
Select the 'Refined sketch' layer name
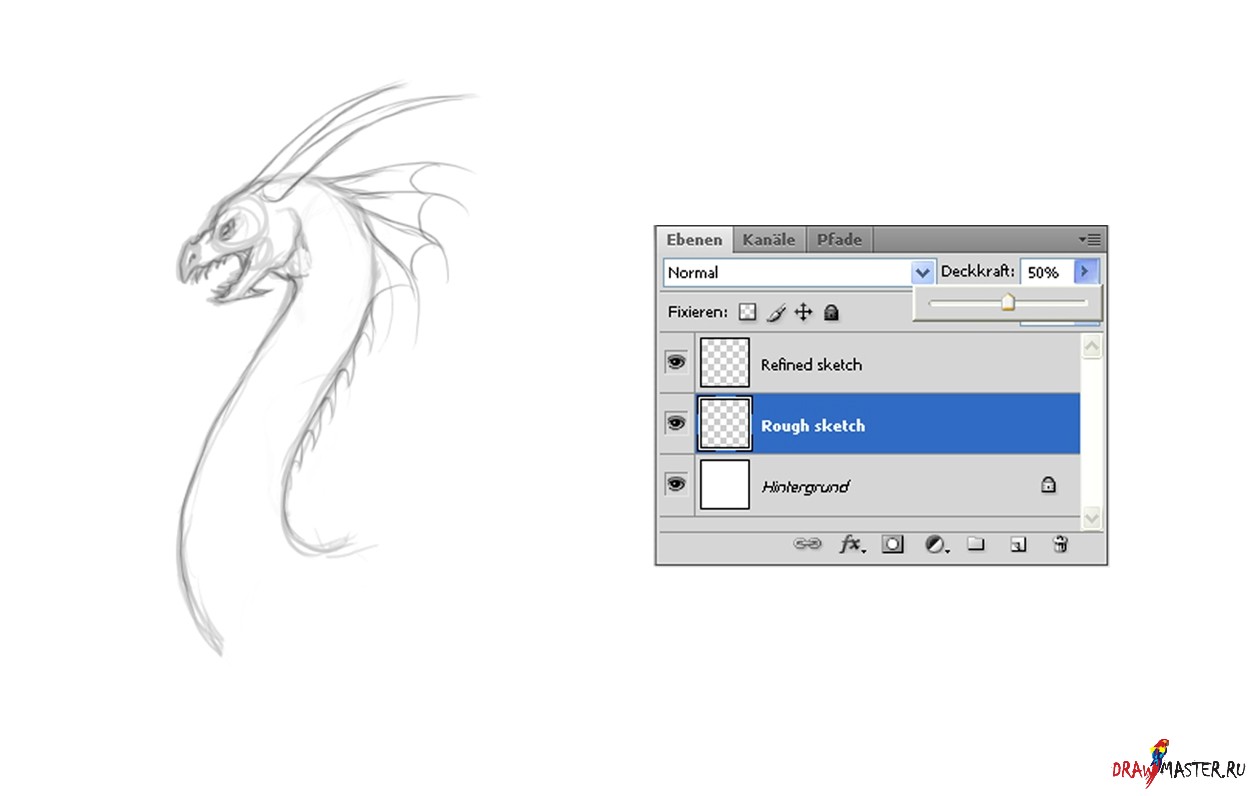click(811, 365)
